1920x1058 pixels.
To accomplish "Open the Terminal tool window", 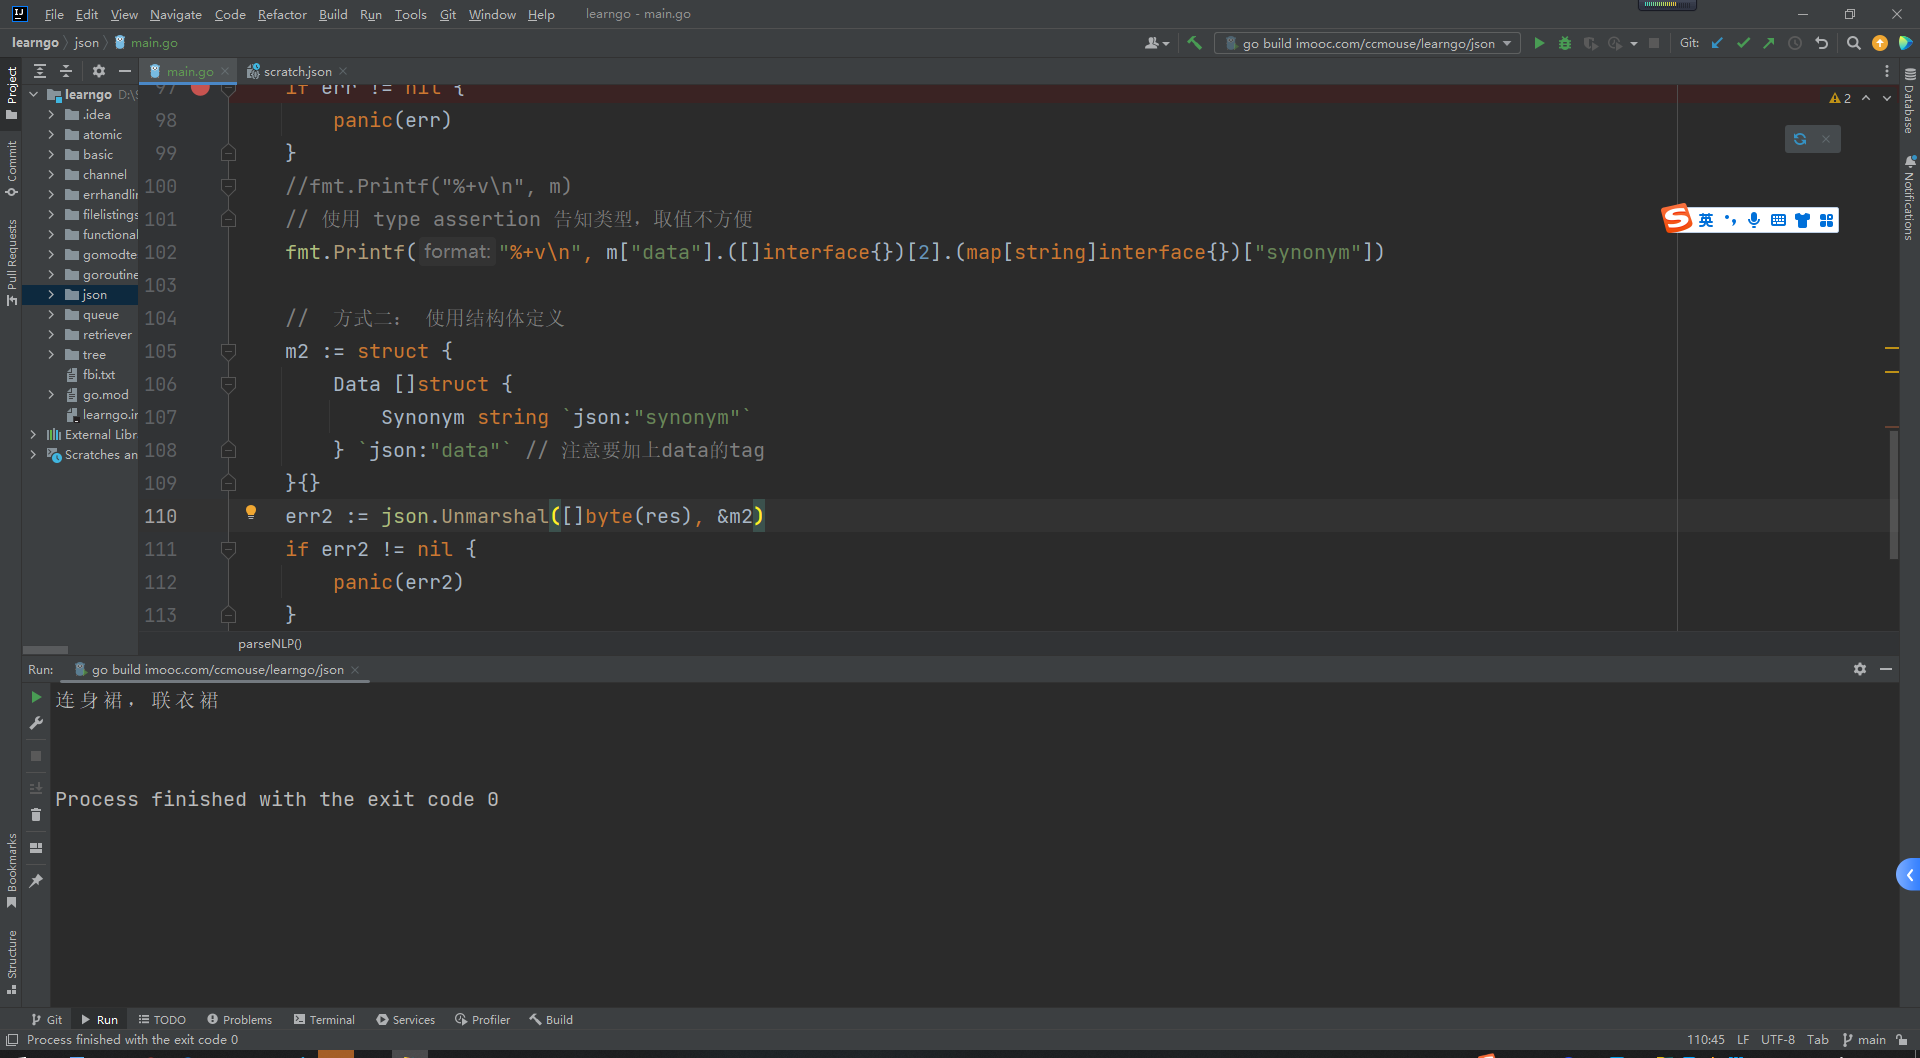I will point(324,1020).
